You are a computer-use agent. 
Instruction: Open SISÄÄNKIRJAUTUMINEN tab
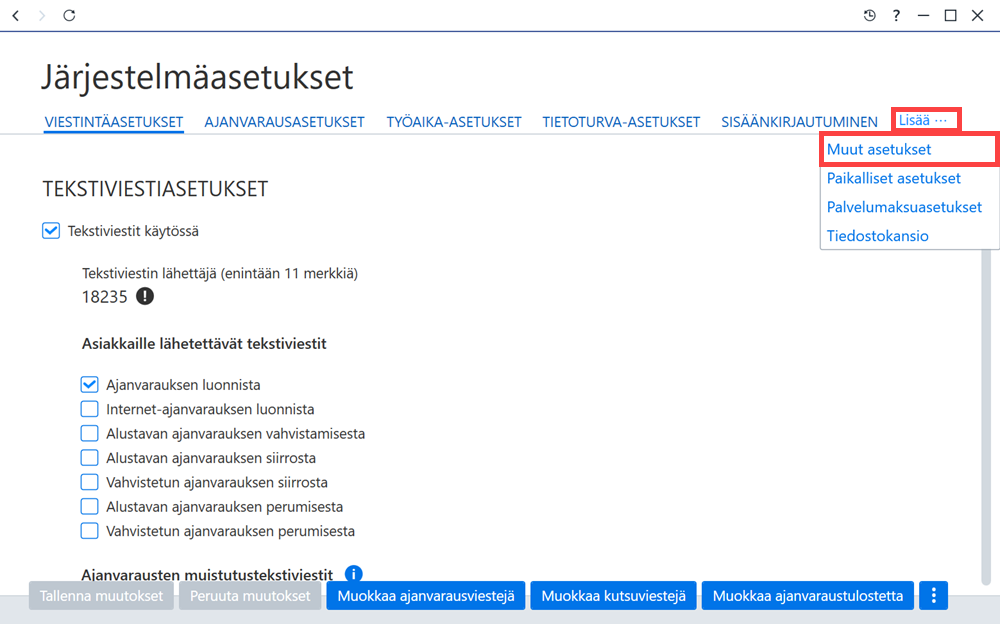pos(799,122)
